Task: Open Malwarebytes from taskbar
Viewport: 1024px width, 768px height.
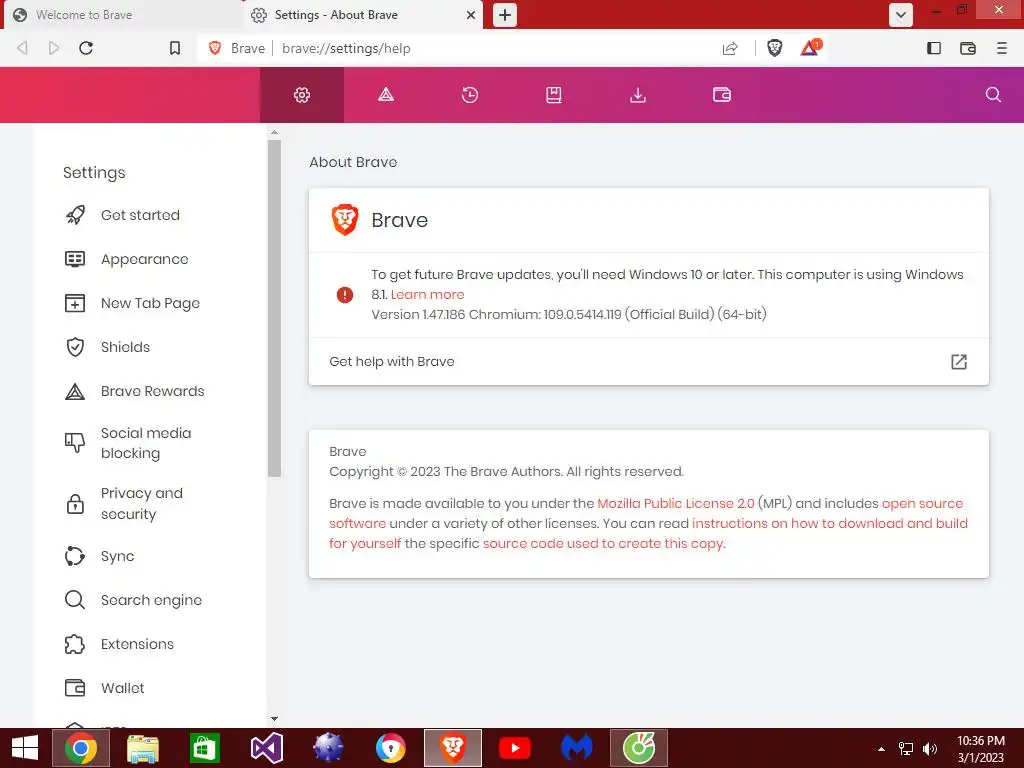Action: click(x=577, y=748)
